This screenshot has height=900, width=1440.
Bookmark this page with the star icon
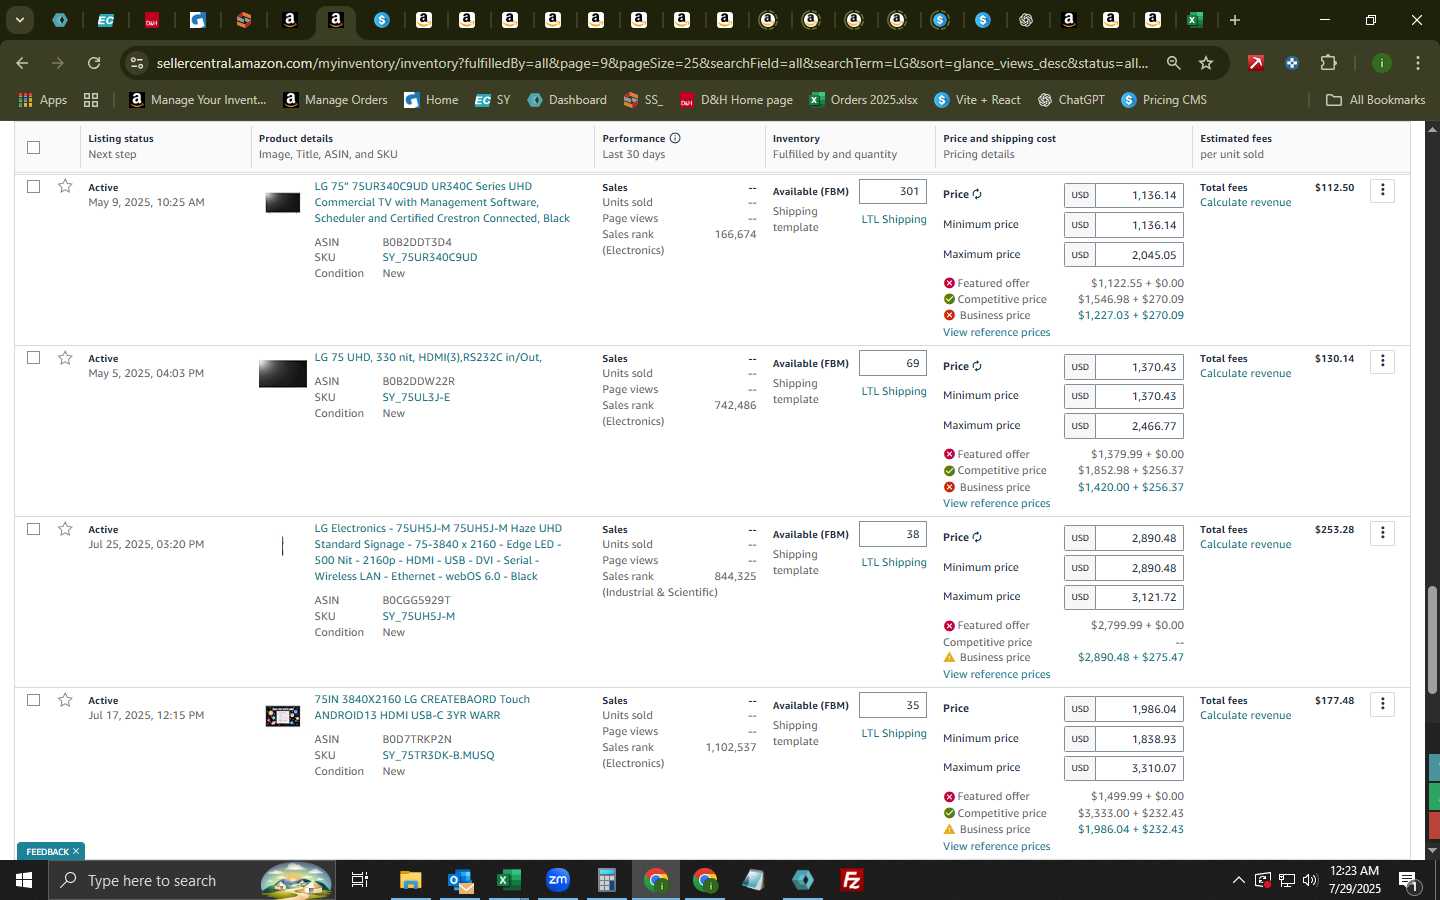tap(1206, 63)
